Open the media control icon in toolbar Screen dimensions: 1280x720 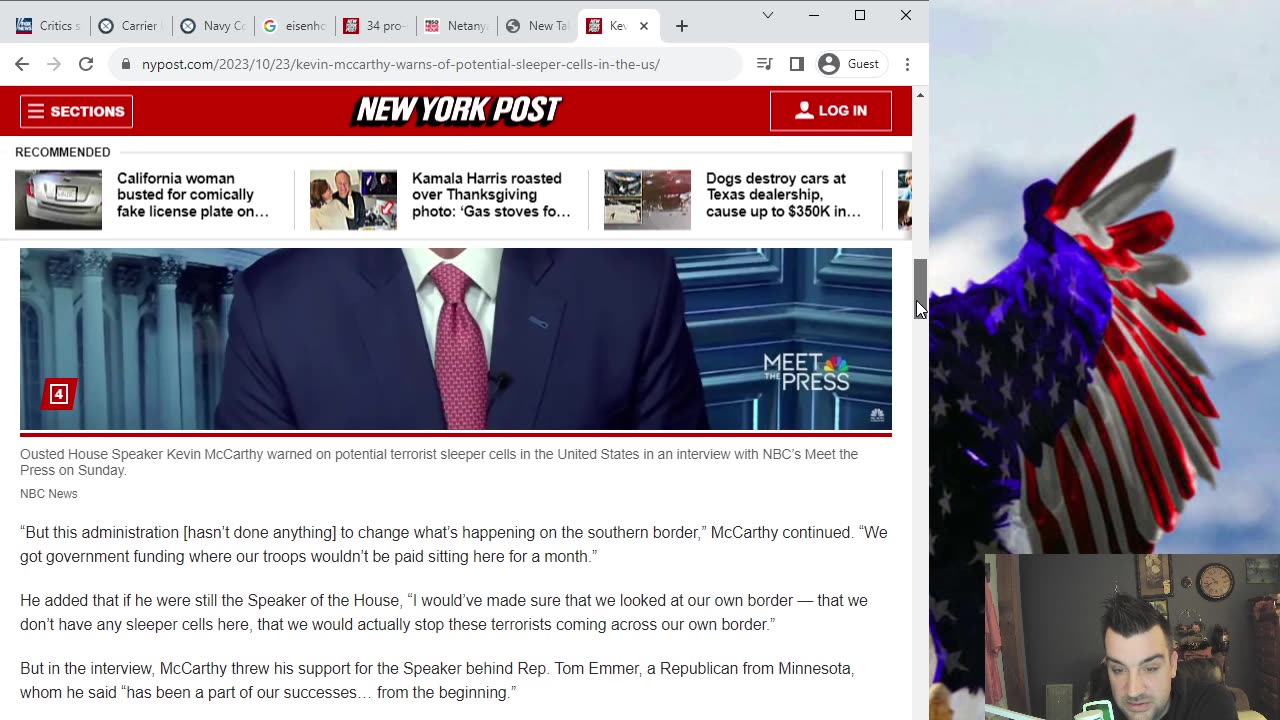click(765, 64)
